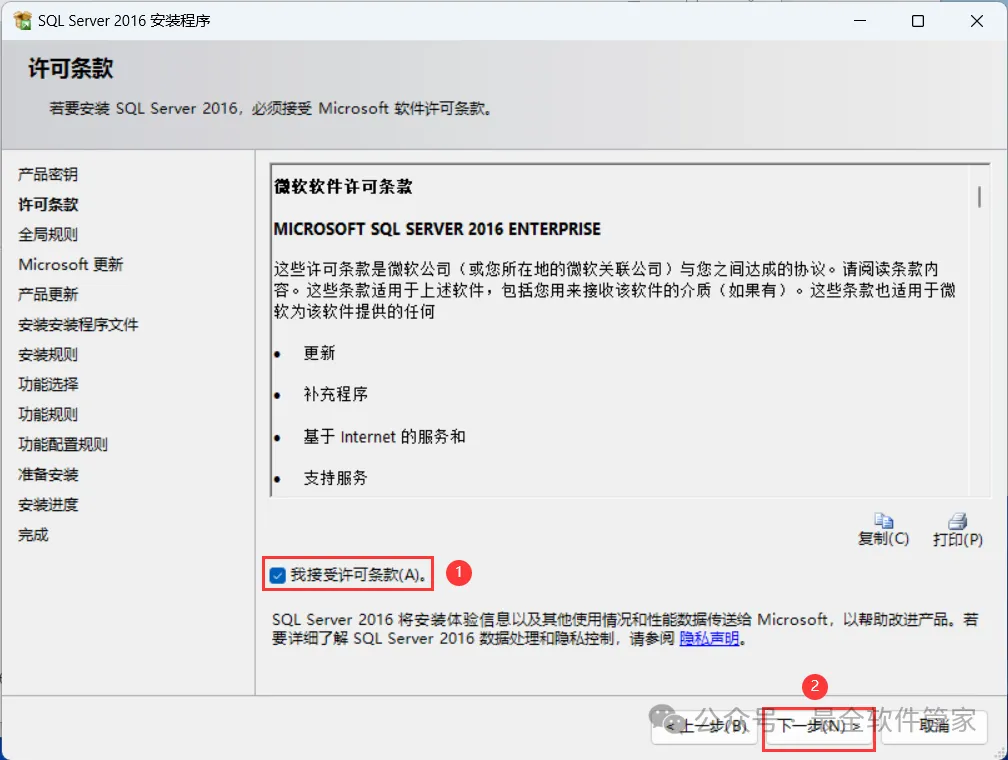The image size is (1008, 760).
Task: Click 完成 in the step list
Action: pos(33,534)
